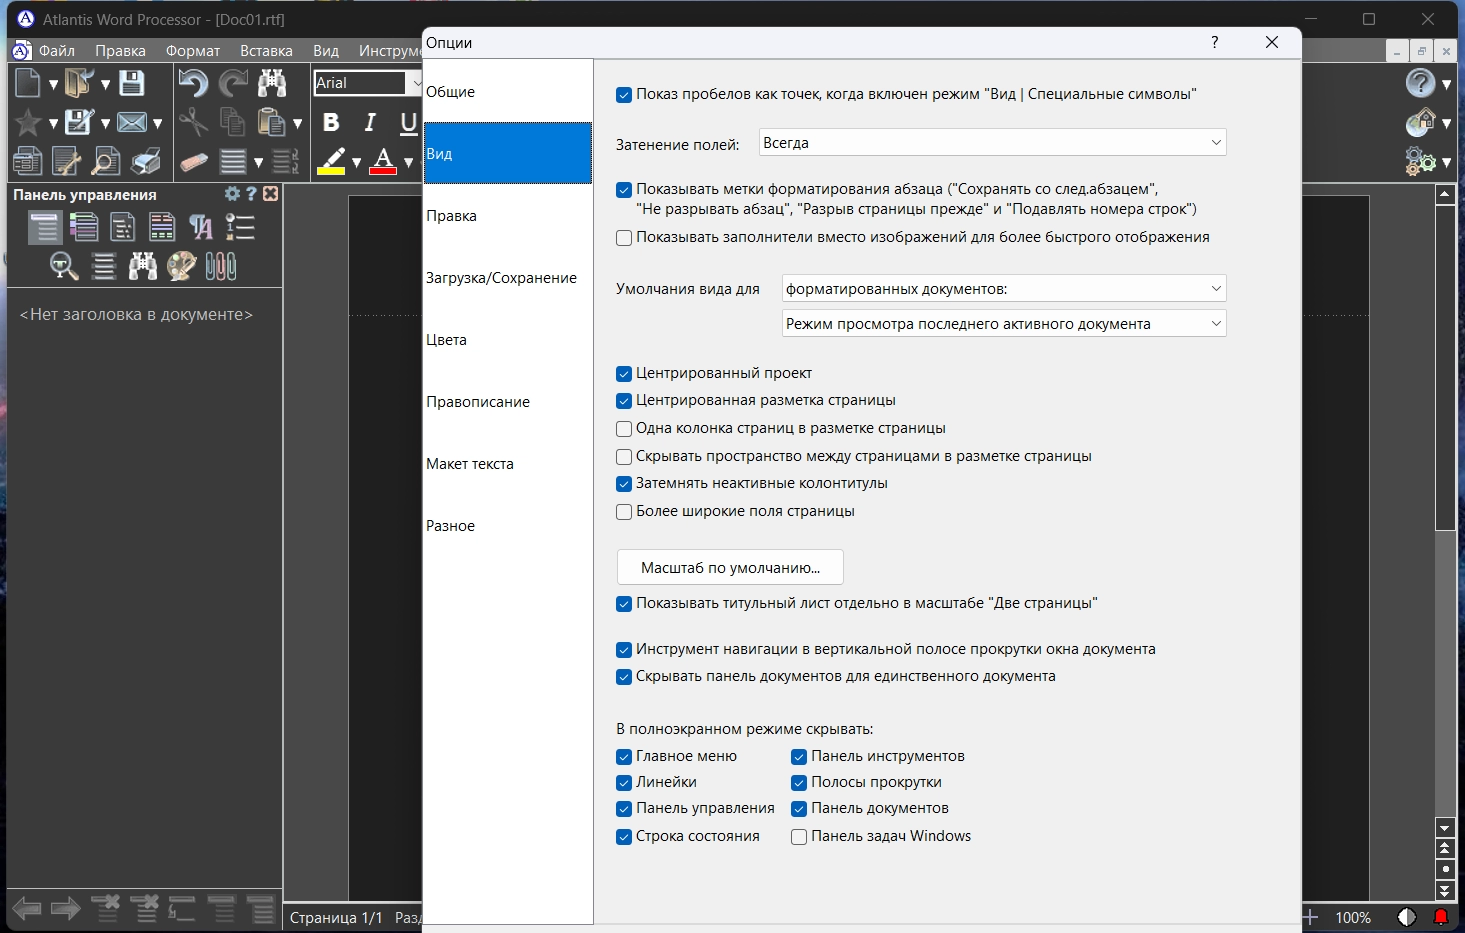Viewport: 1465px width, 933px height.
Task: Click the Help question mark toolbar icon
Action: [x=1420, y=83]
